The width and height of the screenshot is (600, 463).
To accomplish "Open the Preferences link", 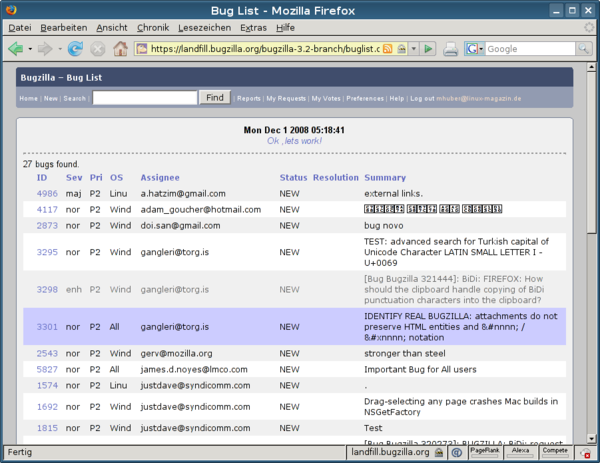I will 365,98.
